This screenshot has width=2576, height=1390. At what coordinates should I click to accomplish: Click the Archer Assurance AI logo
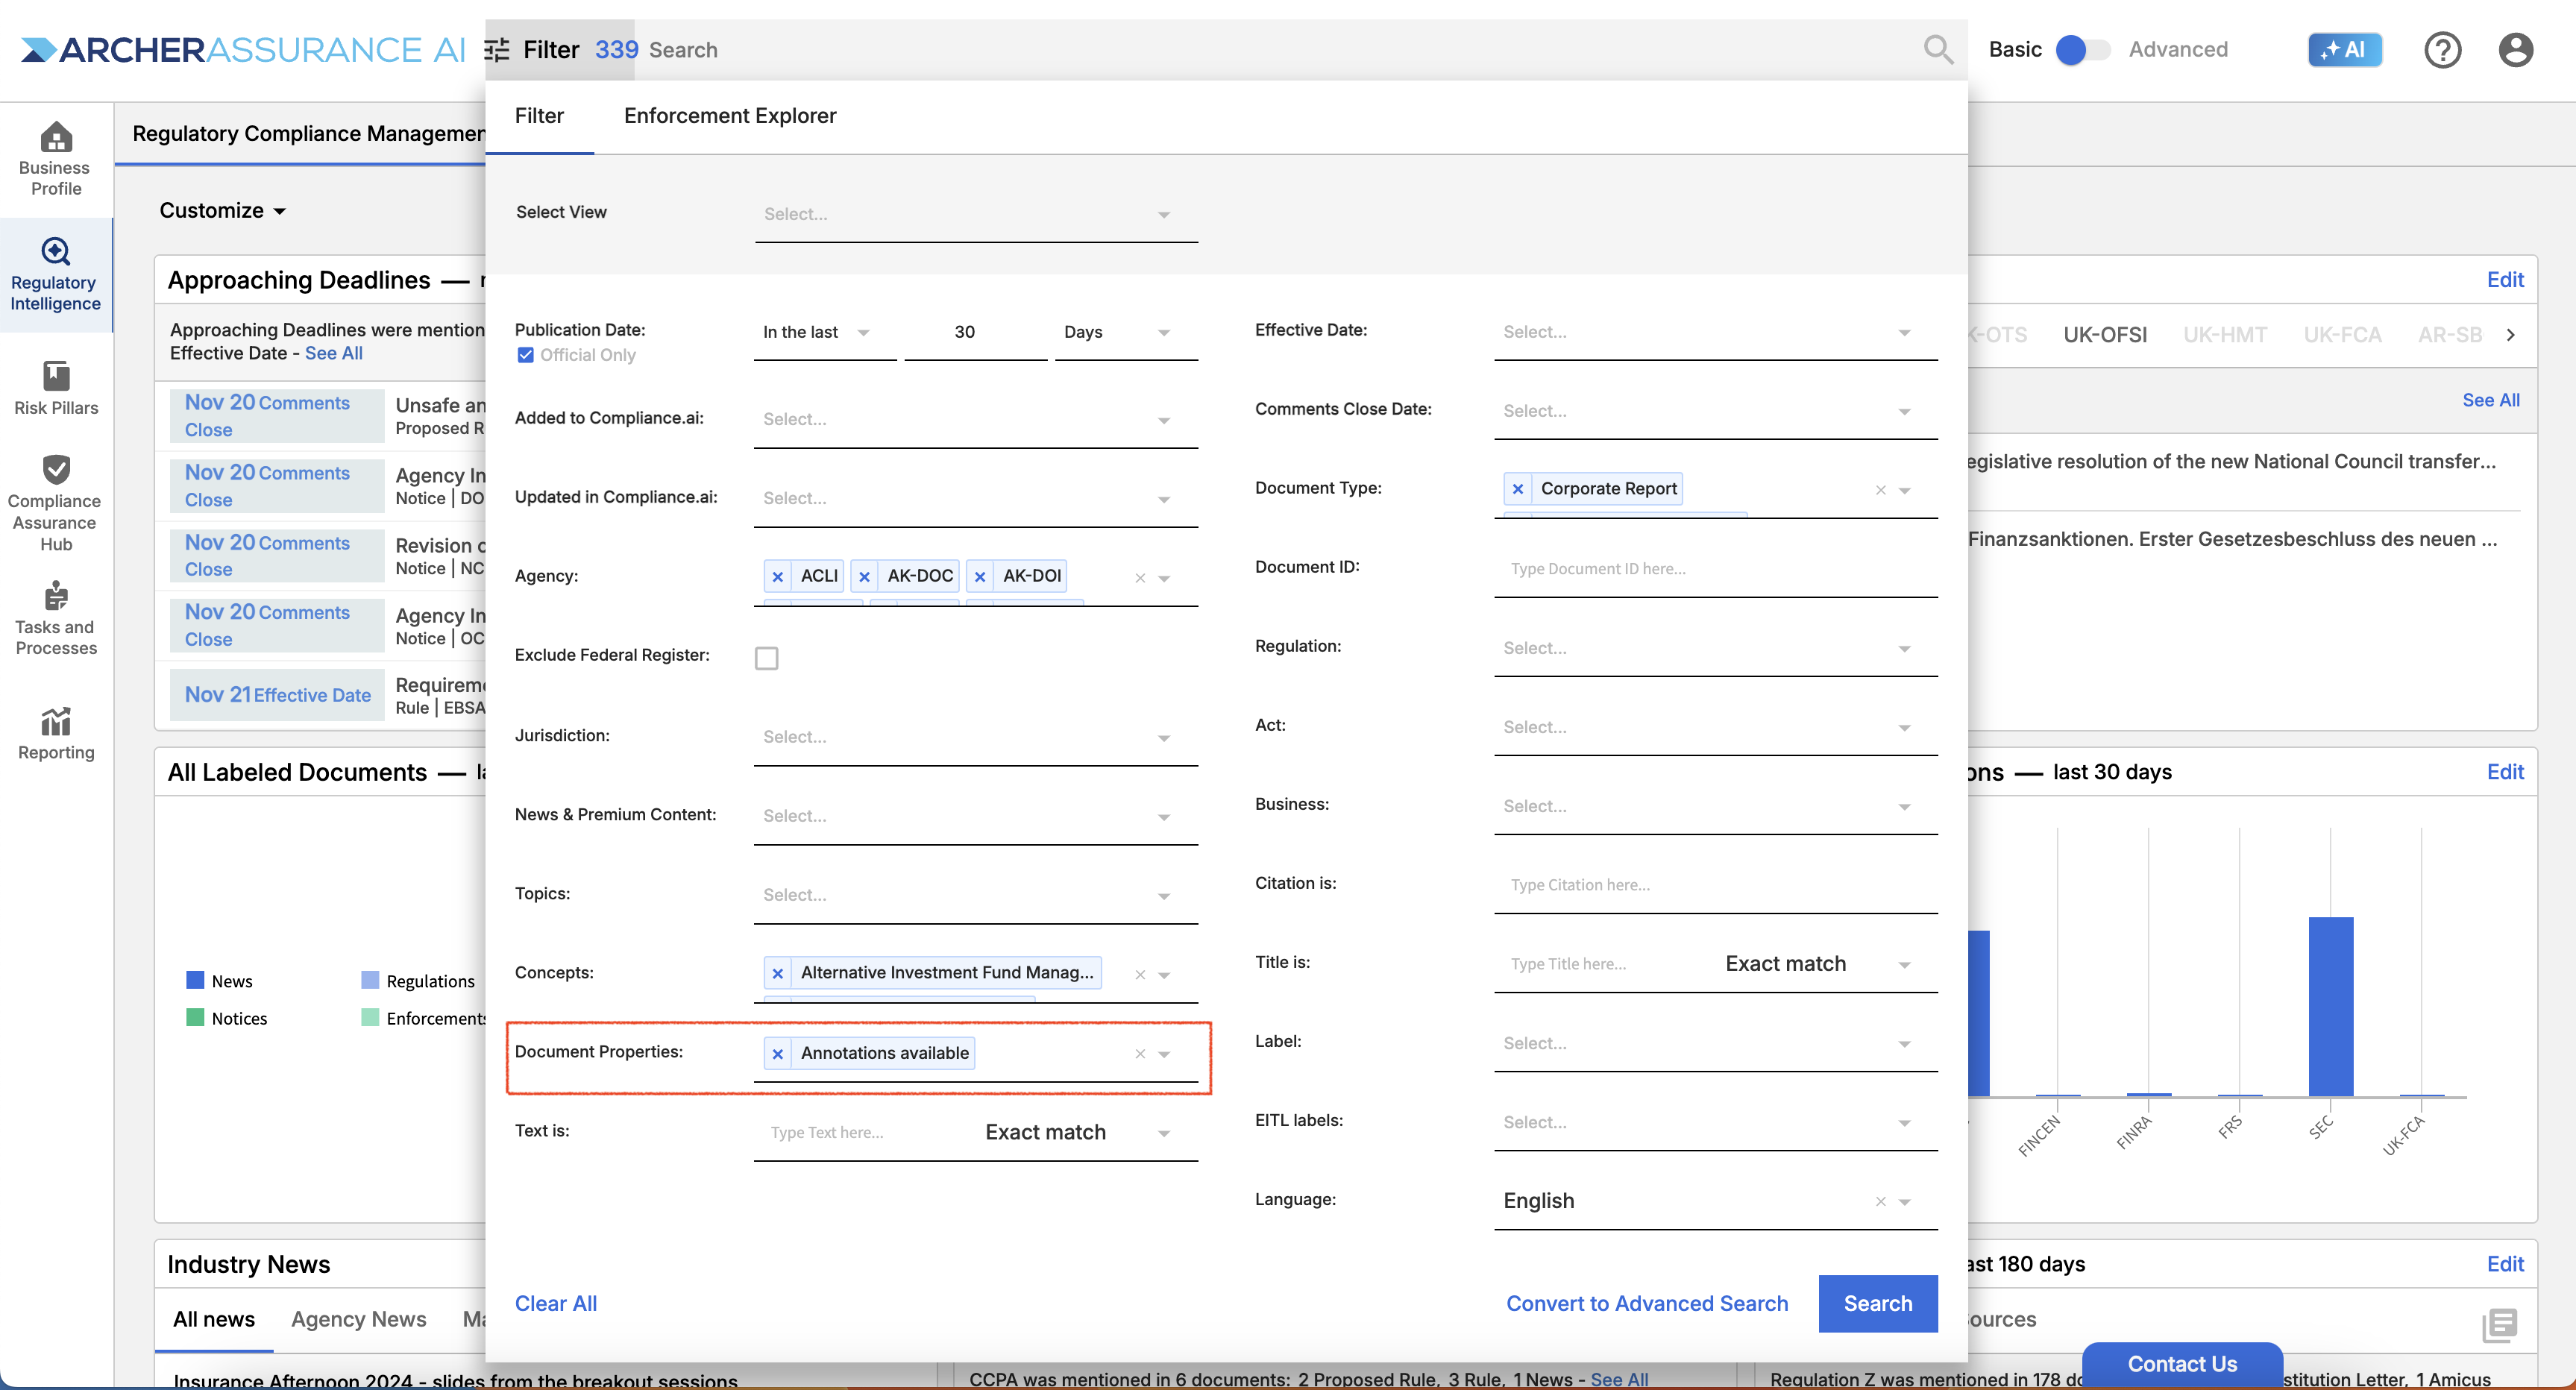(x=243, y=49)
